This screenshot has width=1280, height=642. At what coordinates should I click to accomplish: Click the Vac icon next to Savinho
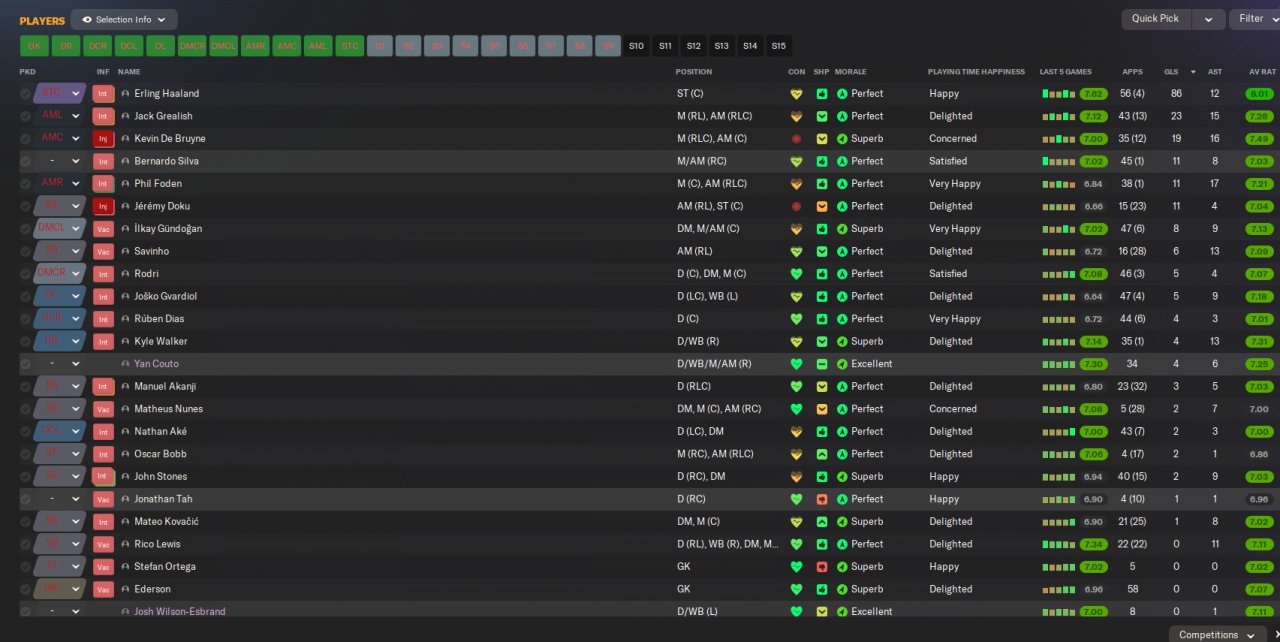[103, 251]
